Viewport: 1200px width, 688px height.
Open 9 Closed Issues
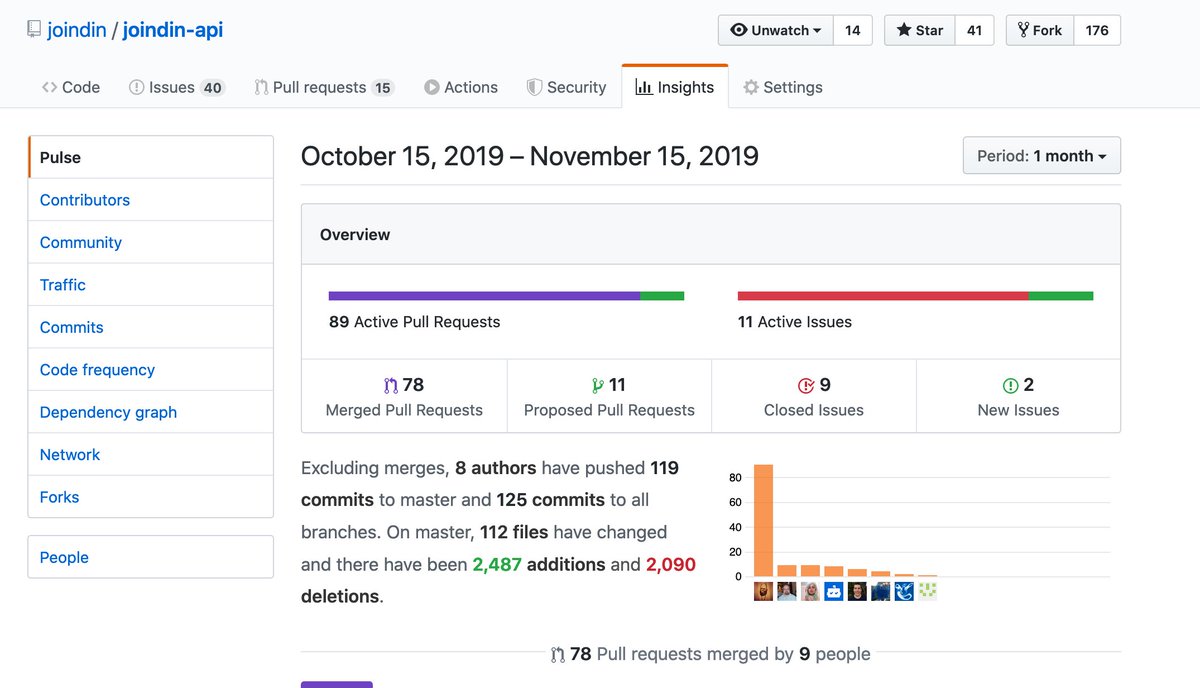pos(813,396)
